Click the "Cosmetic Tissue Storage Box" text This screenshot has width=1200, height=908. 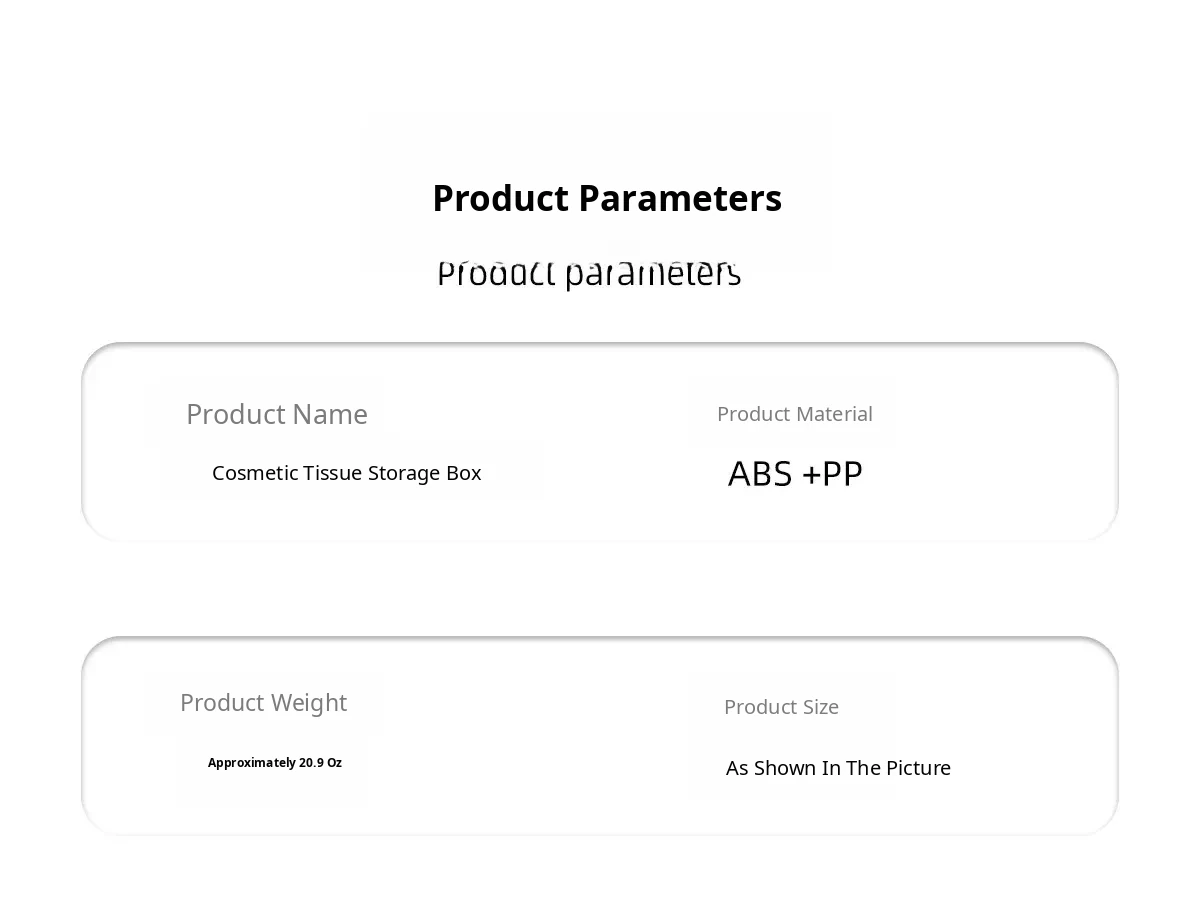coord(346,473)
